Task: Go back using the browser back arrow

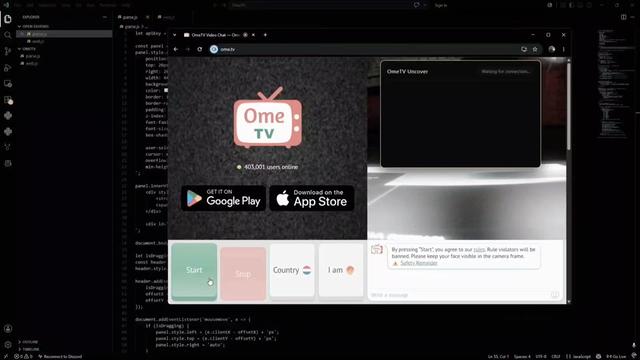Action: tap(176, 49)
